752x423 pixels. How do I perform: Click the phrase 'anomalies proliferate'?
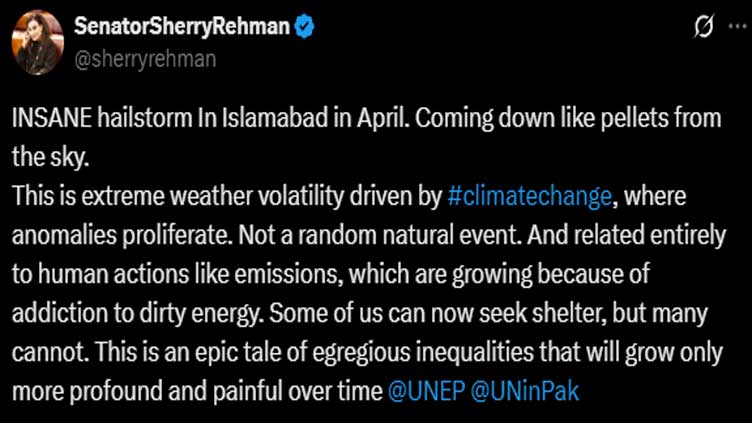tap(120, 235)
